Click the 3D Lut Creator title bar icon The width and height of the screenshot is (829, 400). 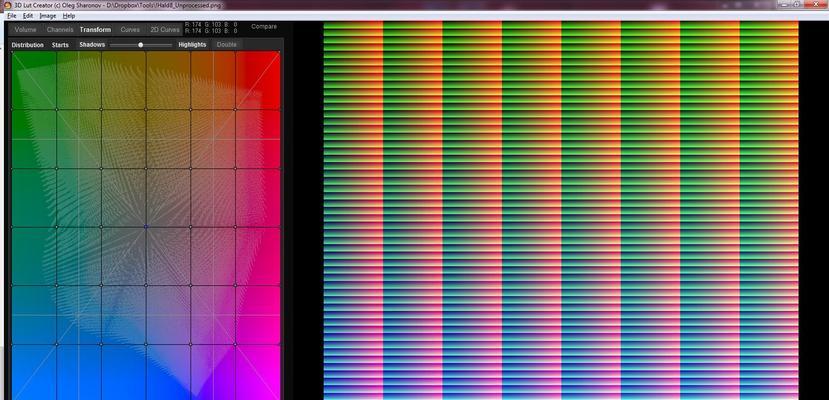coord(7,5)
